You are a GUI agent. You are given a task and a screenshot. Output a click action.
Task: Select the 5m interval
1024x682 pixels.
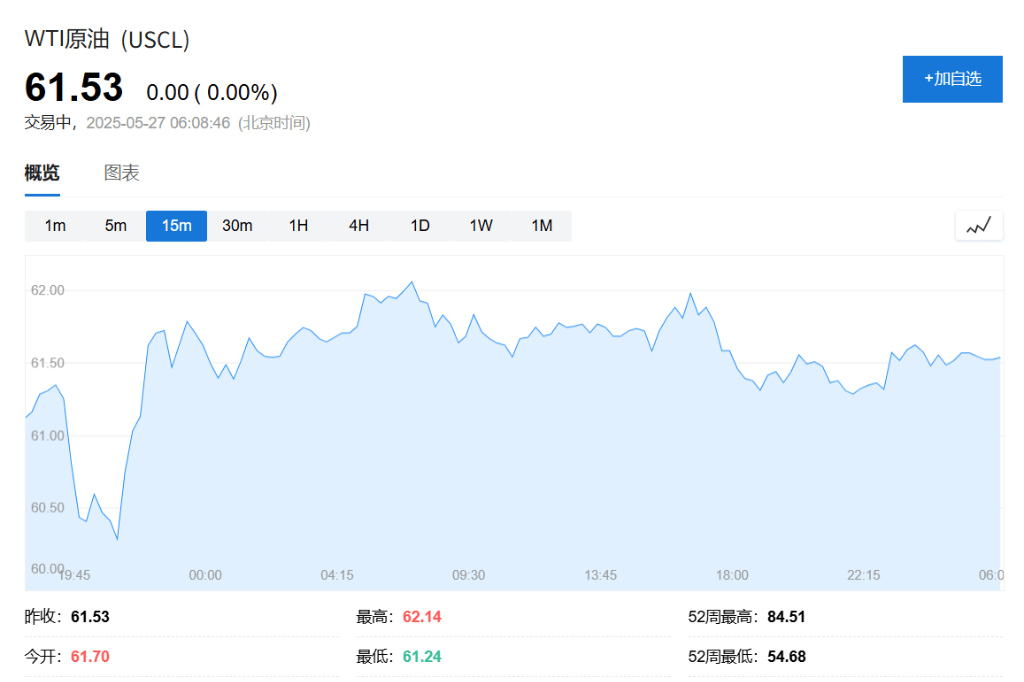pyautogui.click(x=116, y=226)
